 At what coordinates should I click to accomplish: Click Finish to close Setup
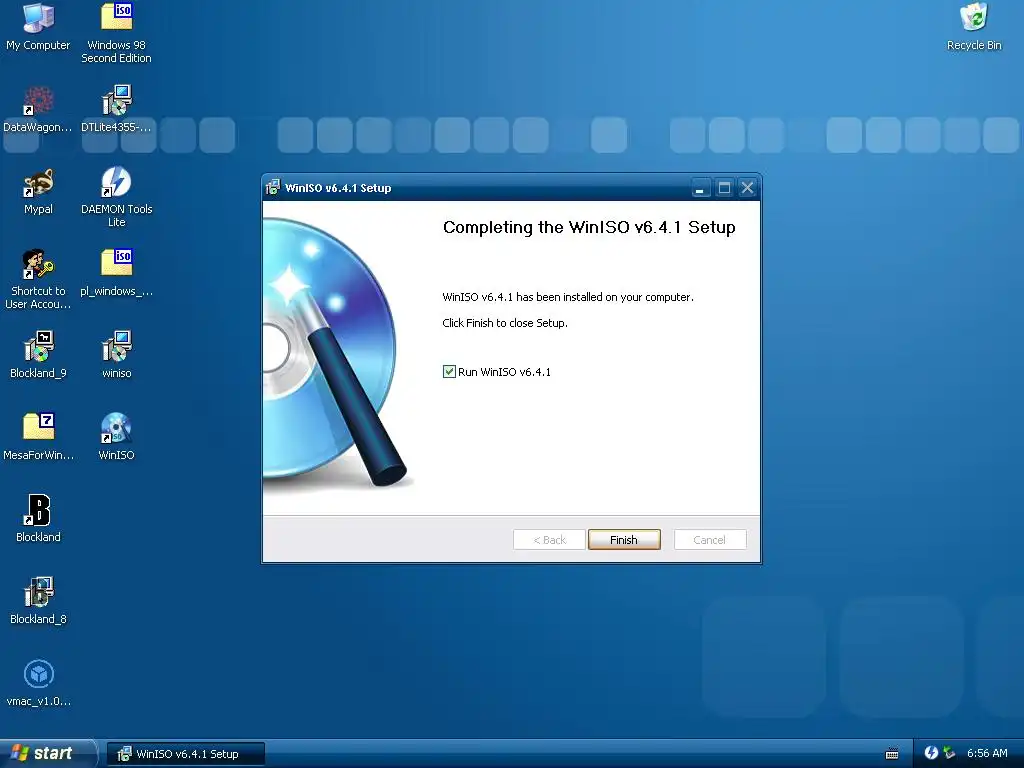click(624, 539)
